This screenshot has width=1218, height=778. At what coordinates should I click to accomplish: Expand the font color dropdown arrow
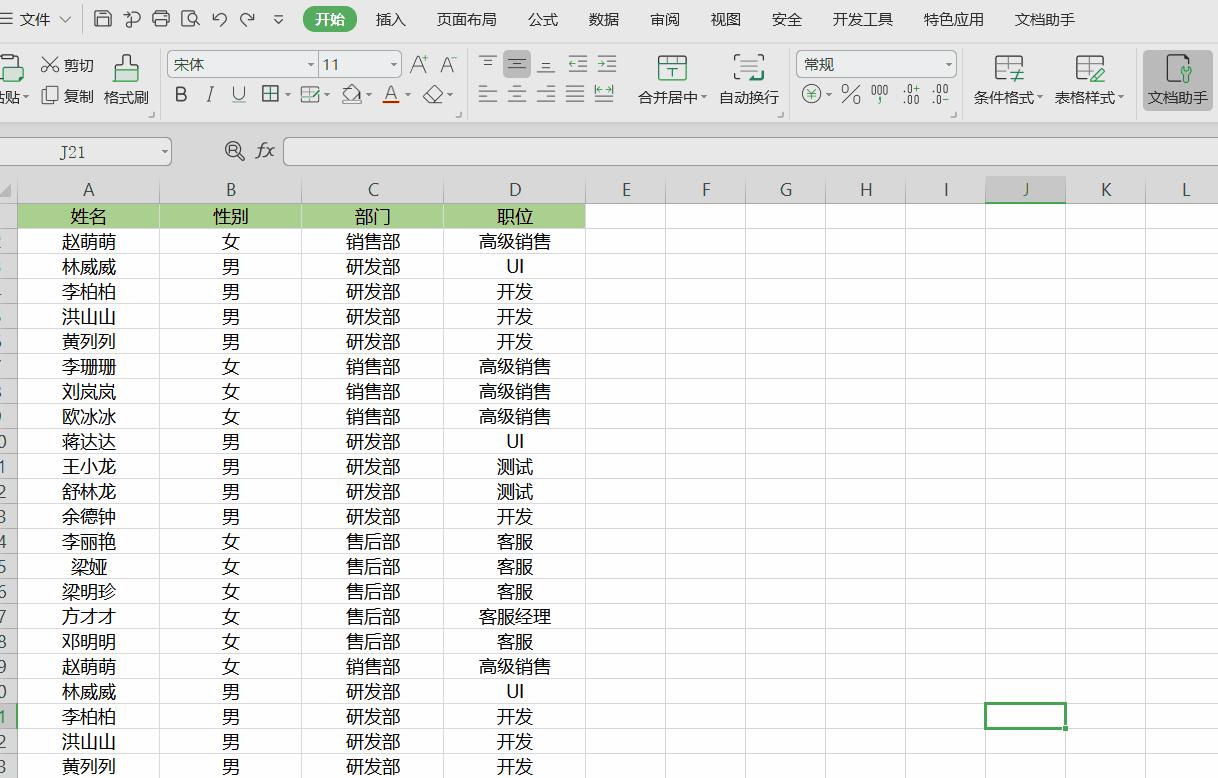[x=408, y=95]
